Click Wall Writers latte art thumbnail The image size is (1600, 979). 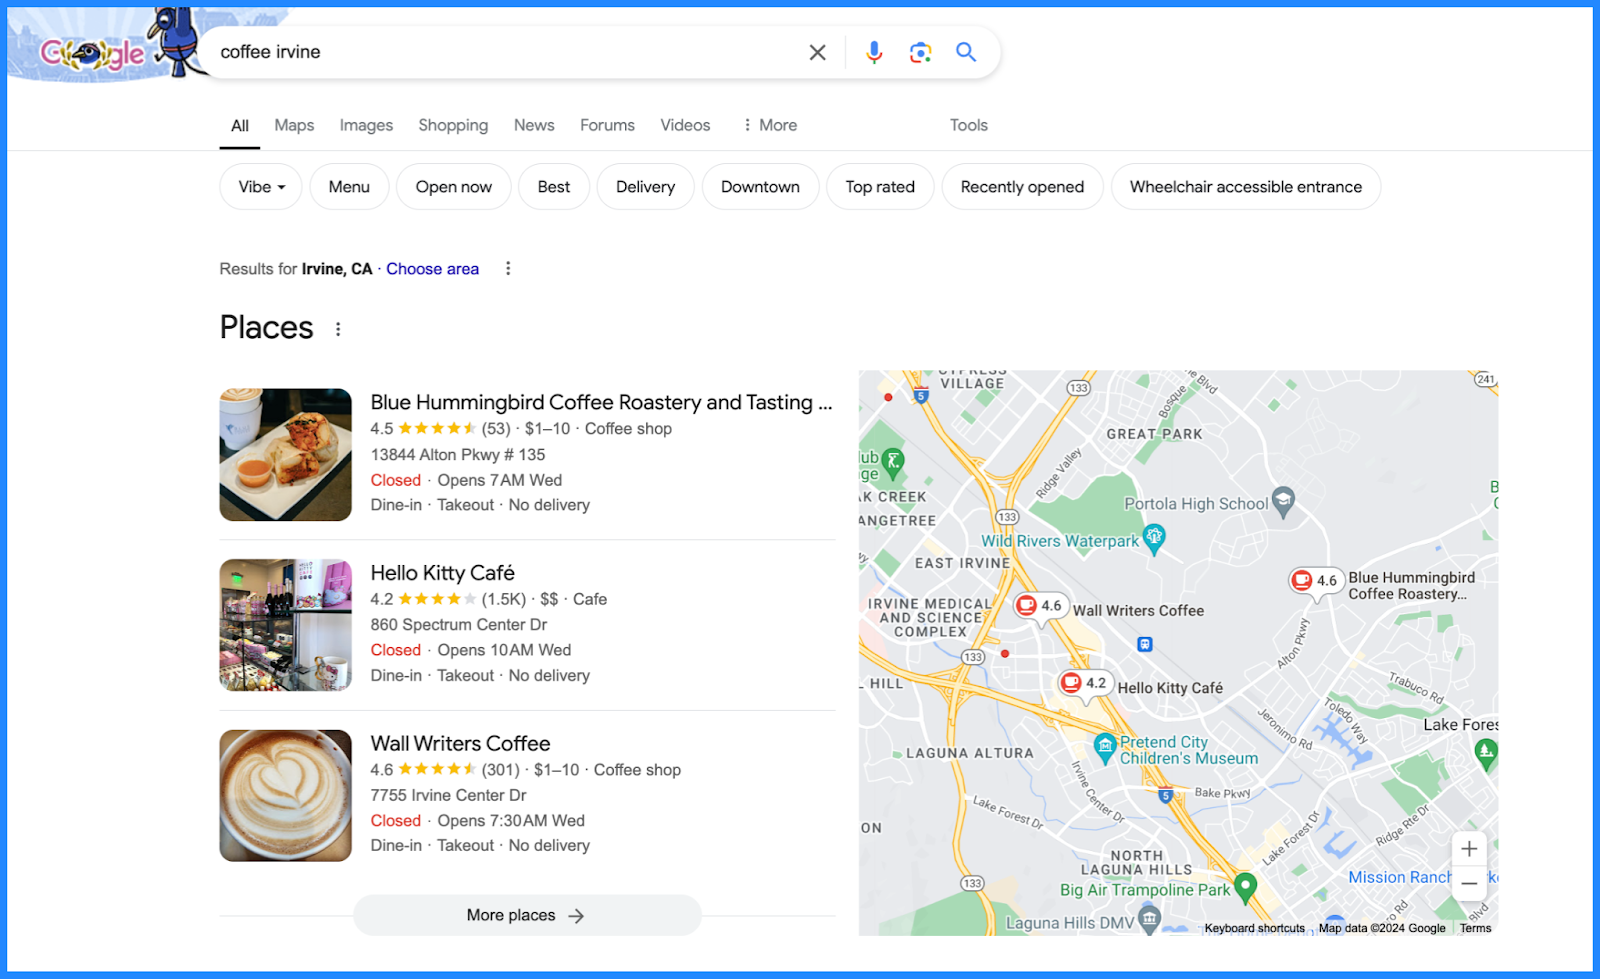(x=286, y=796)
